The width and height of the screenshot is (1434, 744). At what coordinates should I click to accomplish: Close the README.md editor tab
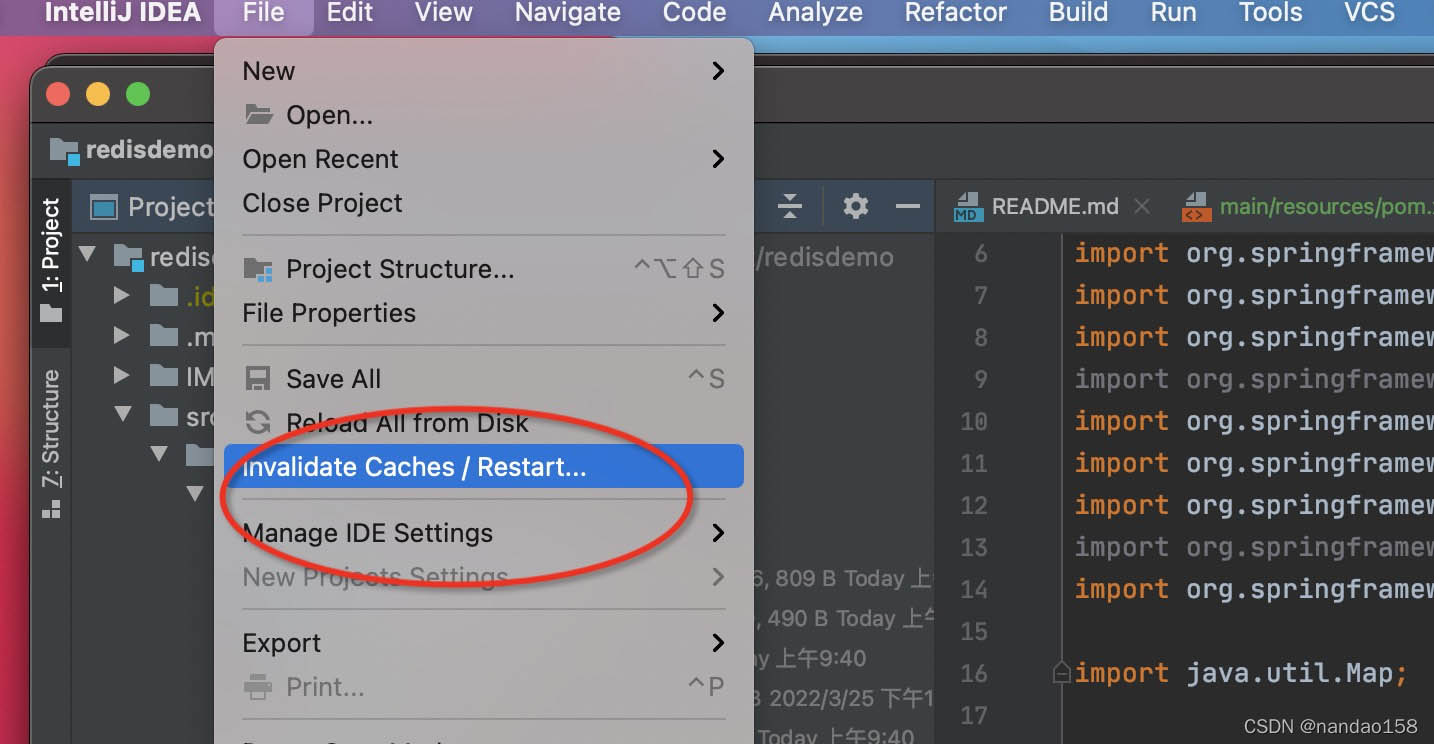pyautogui.click(x=1142, y=207)
